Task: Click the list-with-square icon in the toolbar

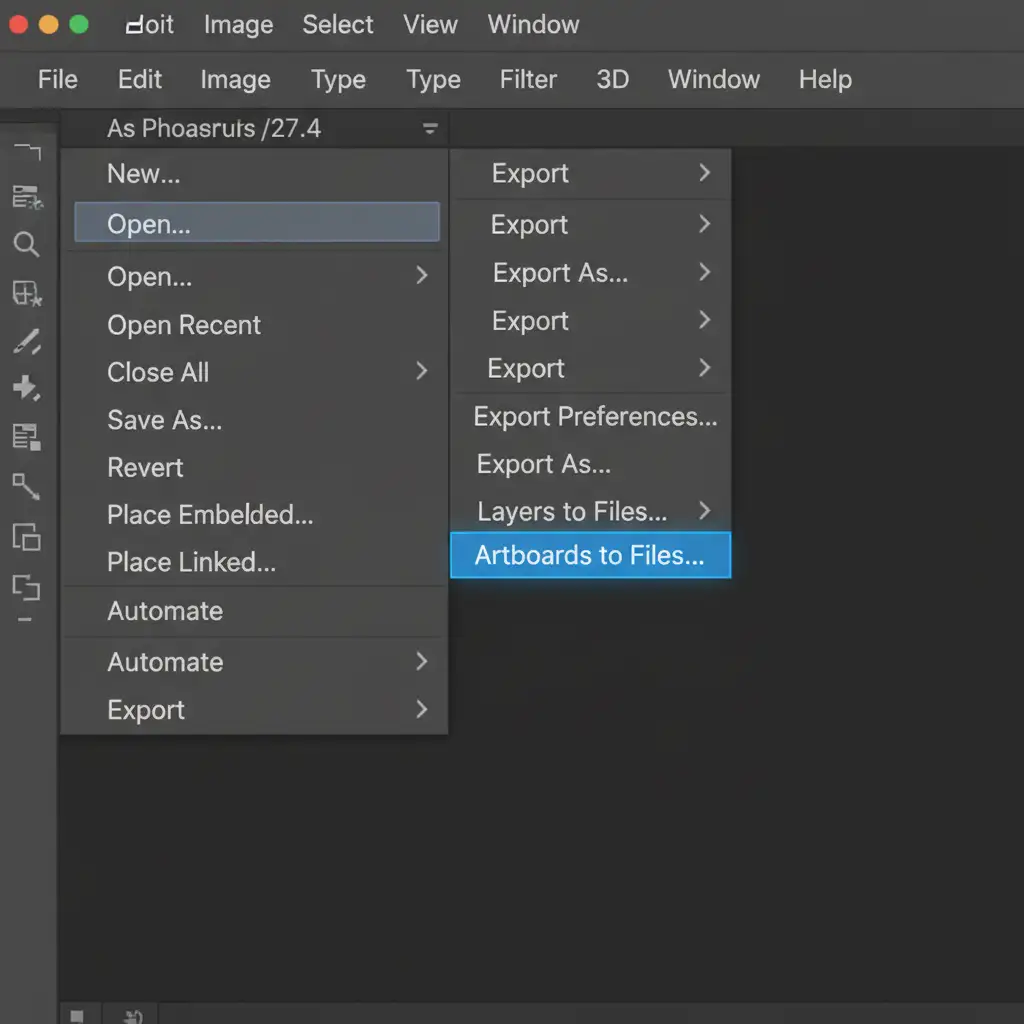Action: coord(26,436)
